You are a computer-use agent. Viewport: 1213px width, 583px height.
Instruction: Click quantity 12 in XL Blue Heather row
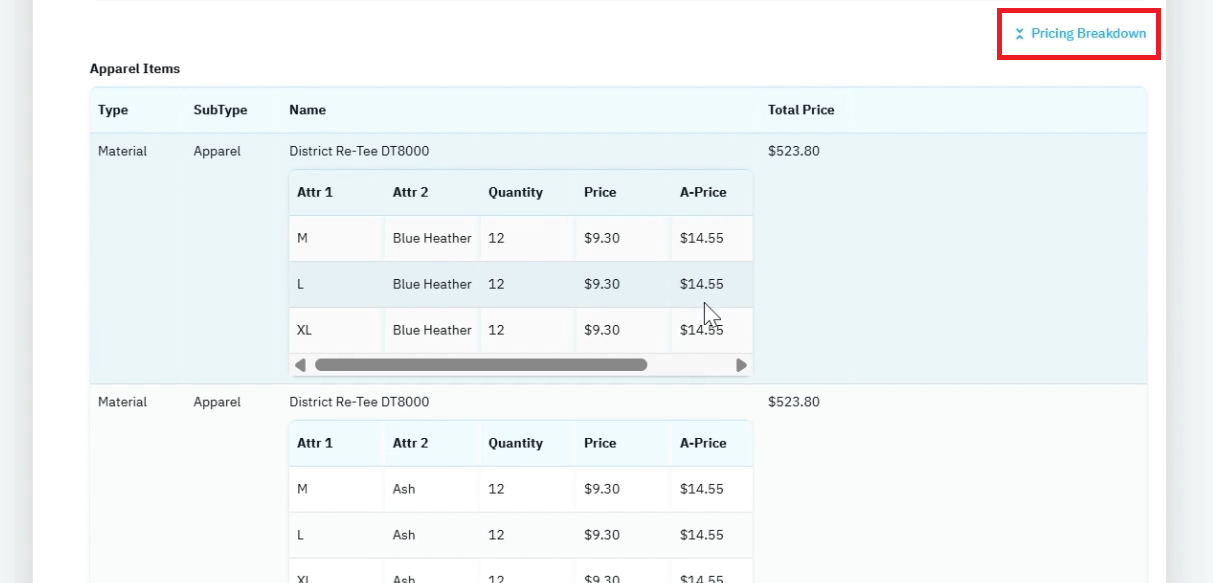496,330
